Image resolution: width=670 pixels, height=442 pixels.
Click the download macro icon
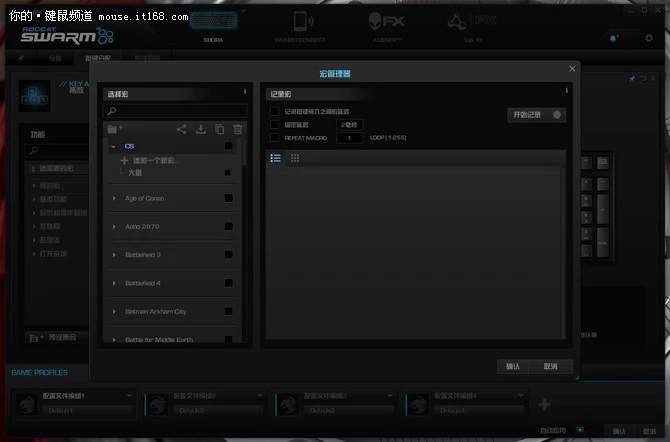[200, 129]
